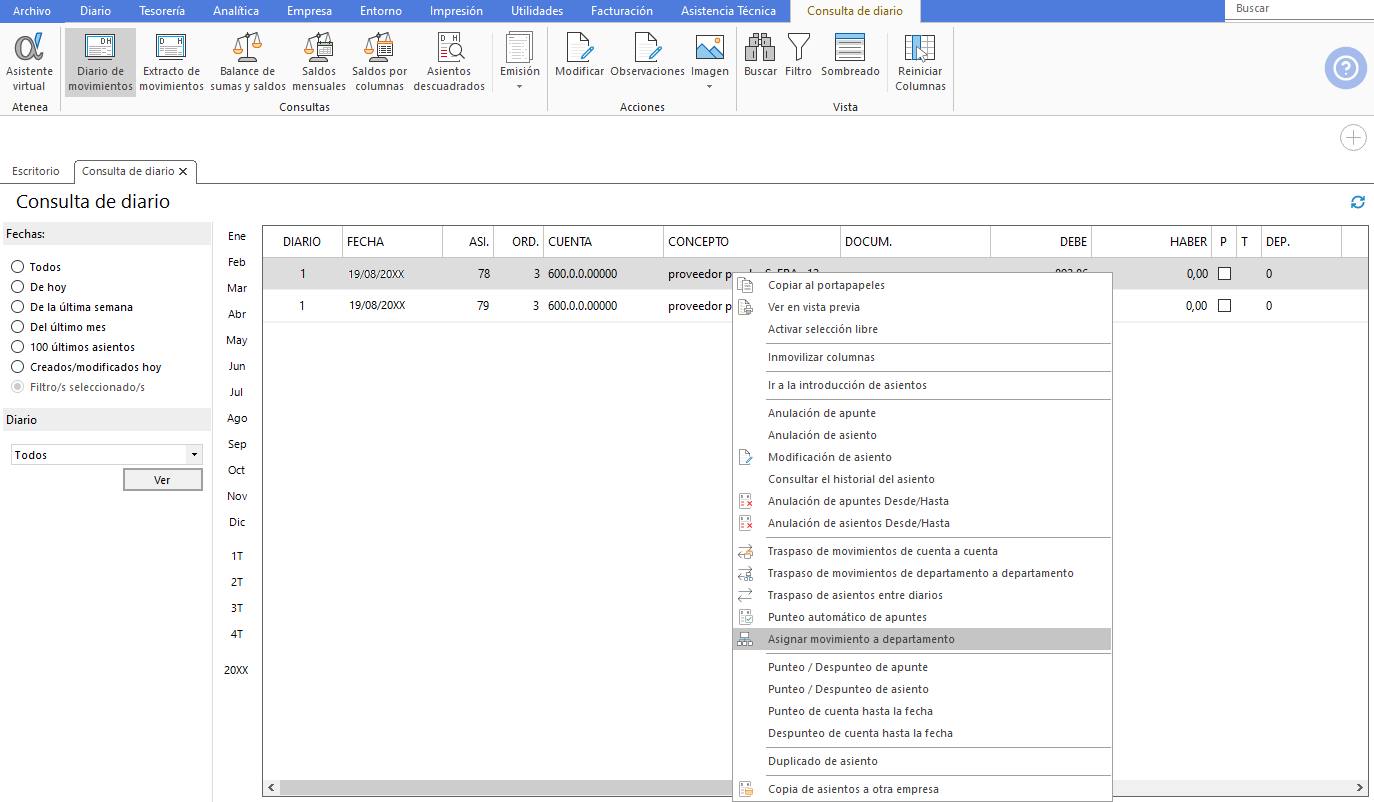Screen dimensions: 1374x802
Task: Open the Diario Todos dropdown
Action: click(x=107, y=455)
